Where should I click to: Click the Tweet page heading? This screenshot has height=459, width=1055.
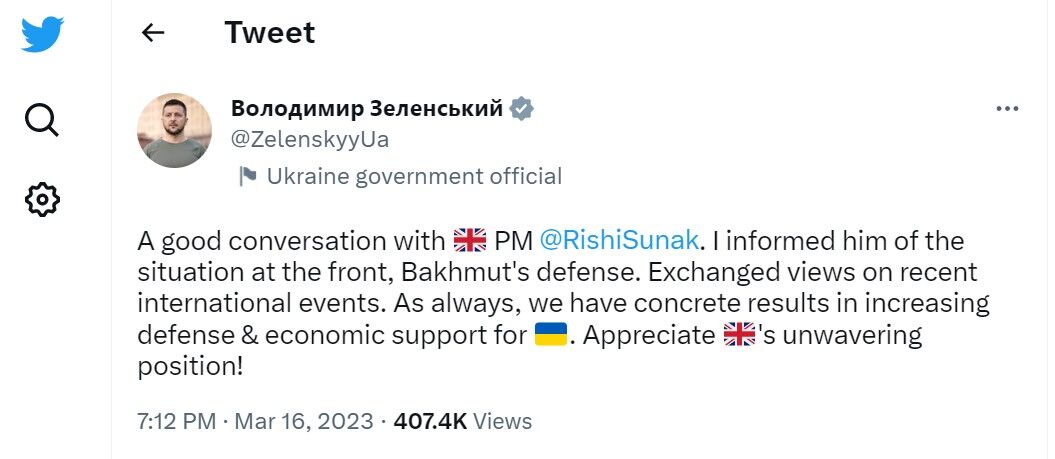tap(269, 33)
